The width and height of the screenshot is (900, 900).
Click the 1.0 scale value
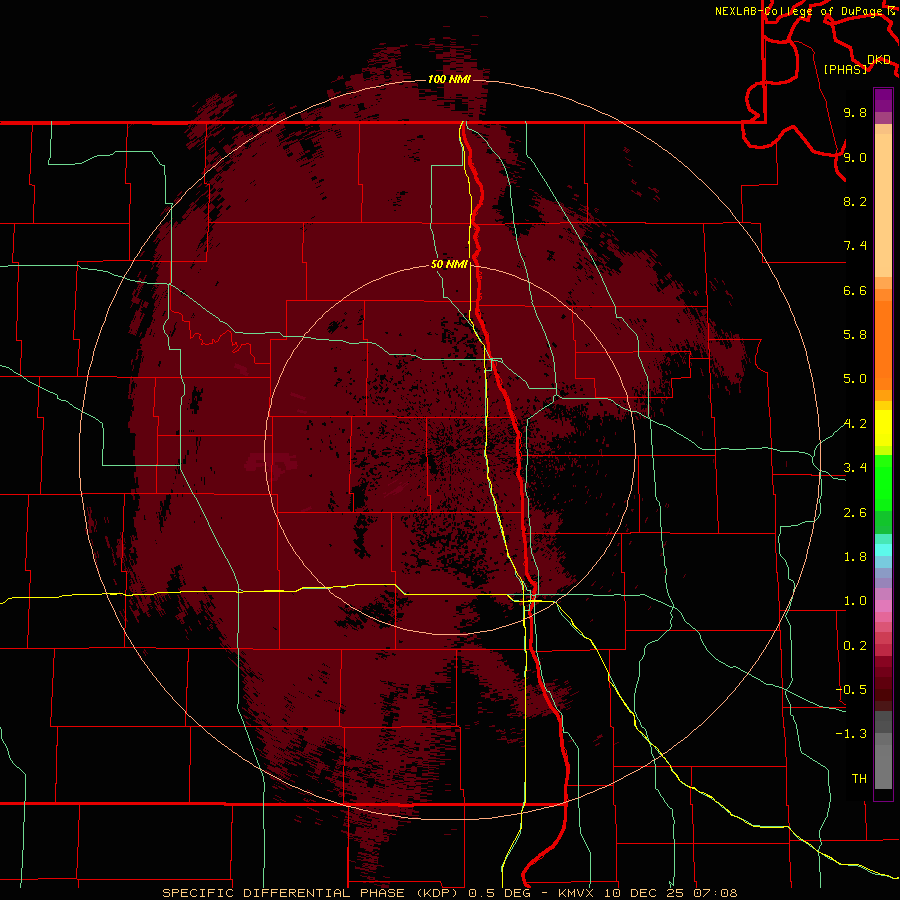(855, 601)
